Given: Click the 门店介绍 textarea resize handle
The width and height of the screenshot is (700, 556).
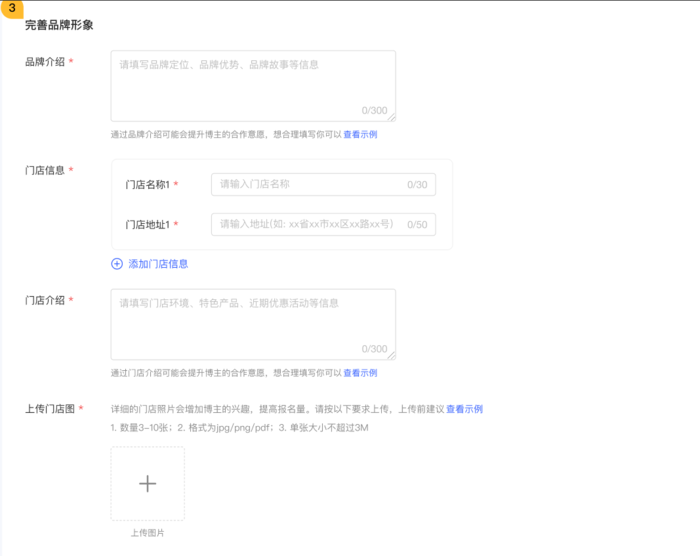Looking at the screenshot, I should tap(392, 355).
